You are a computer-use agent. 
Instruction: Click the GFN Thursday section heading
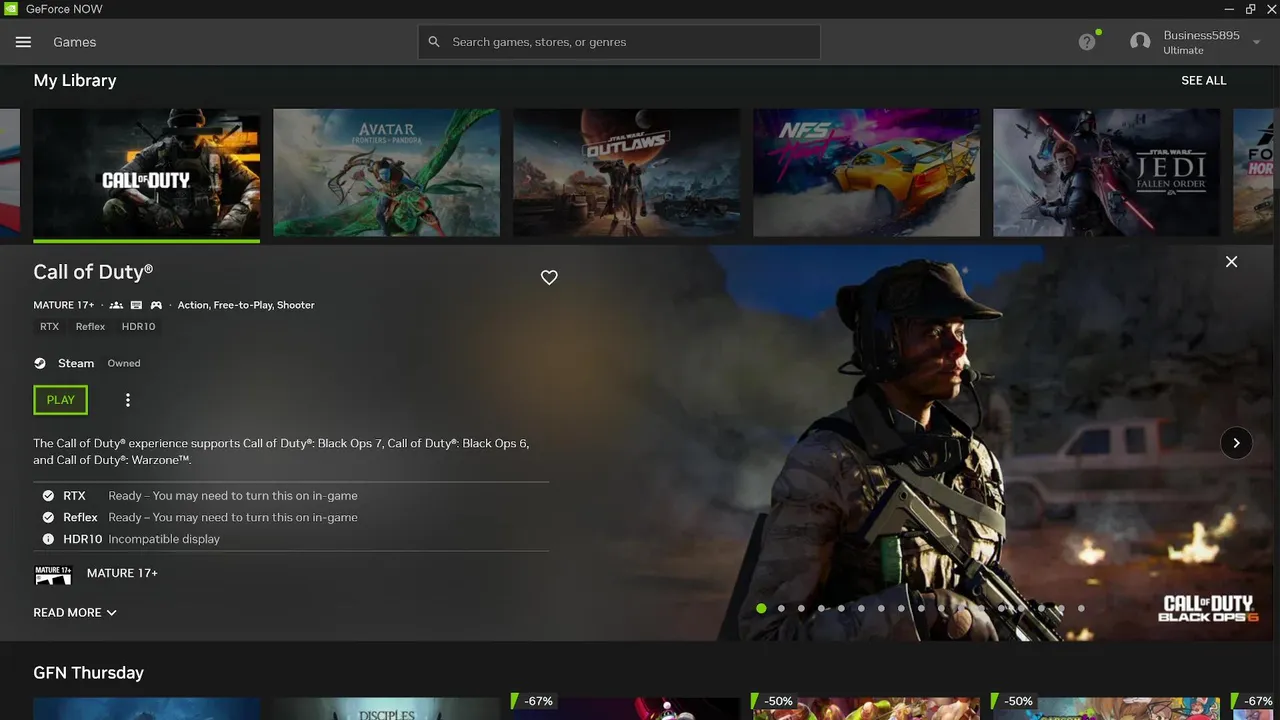(88, 672)
